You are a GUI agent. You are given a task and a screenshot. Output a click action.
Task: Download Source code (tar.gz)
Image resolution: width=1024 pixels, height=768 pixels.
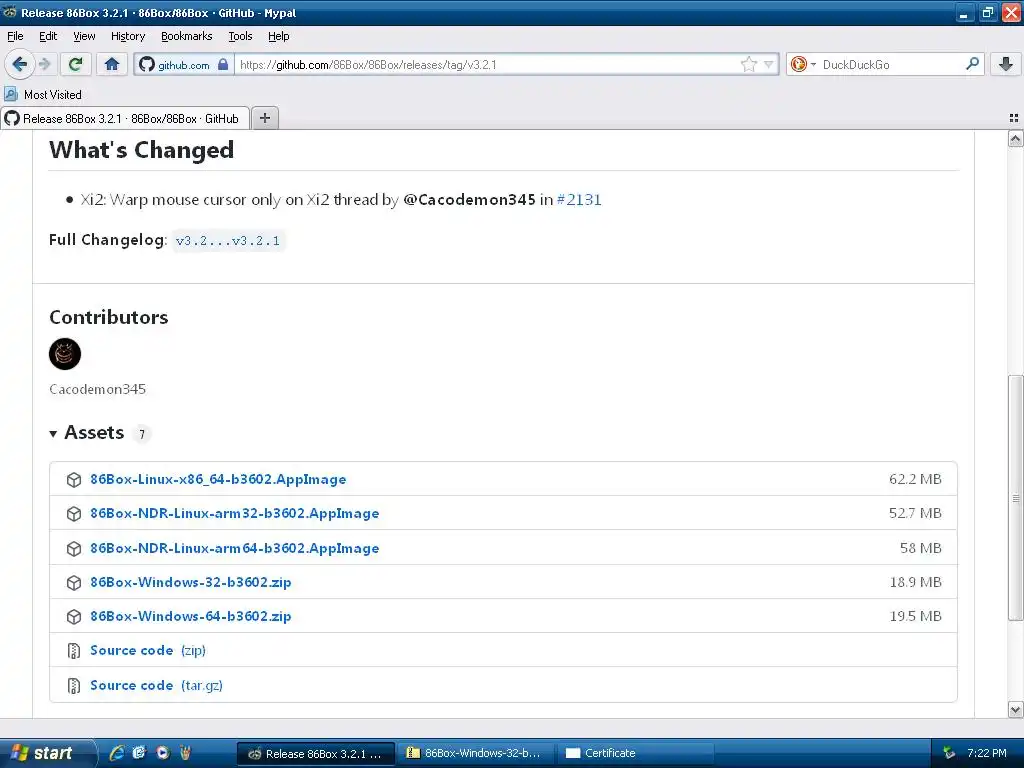(156, 685)
